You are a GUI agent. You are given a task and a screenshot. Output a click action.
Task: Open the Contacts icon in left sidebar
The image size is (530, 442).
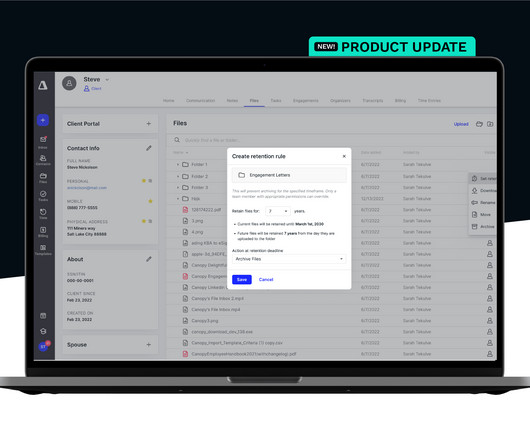[x=43, y=158]
